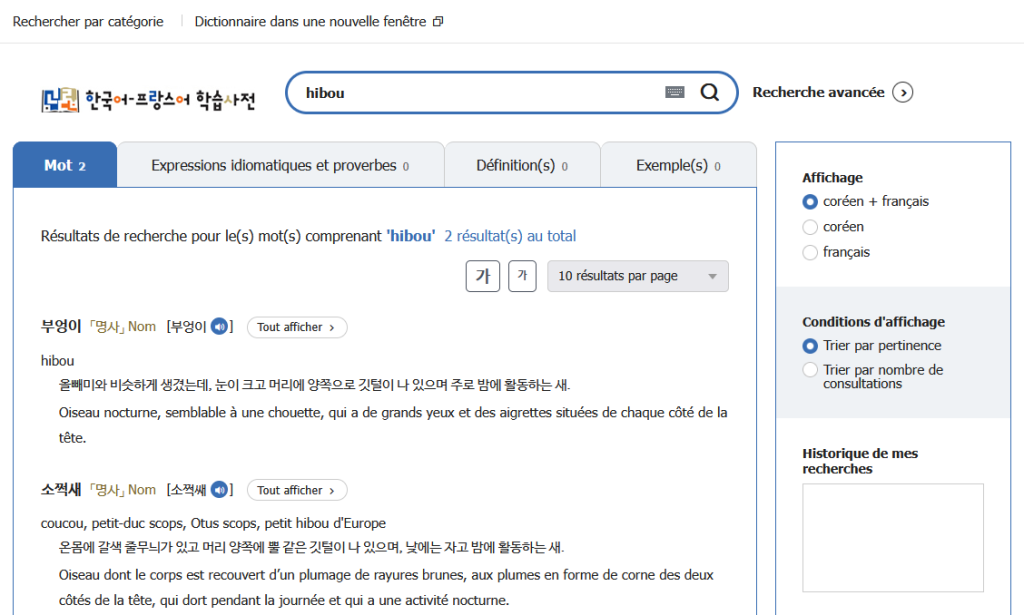This screenshot has width=1024, height=615.
Task: Open Expressions idiomatiques et proverbes tab
Action: point(281,165)
